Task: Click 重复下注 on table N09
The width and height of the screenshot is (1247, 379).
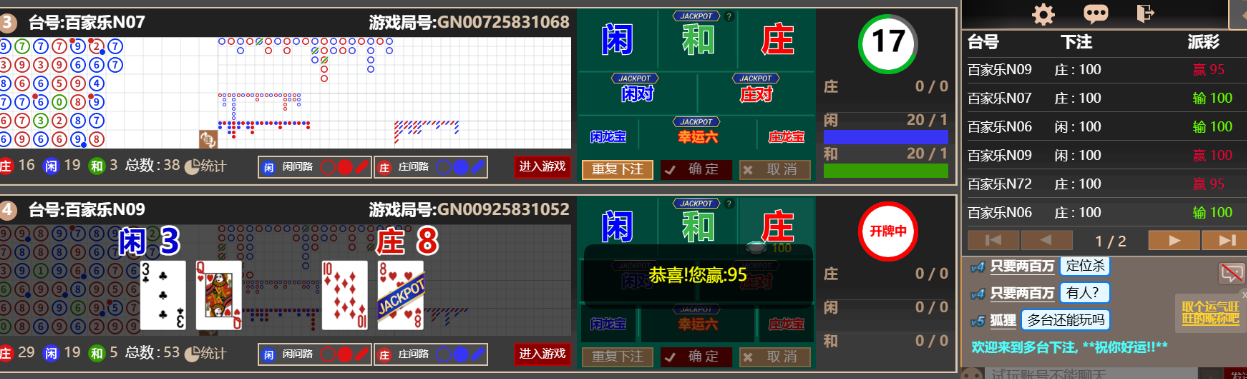Action: tap(617, 357)
